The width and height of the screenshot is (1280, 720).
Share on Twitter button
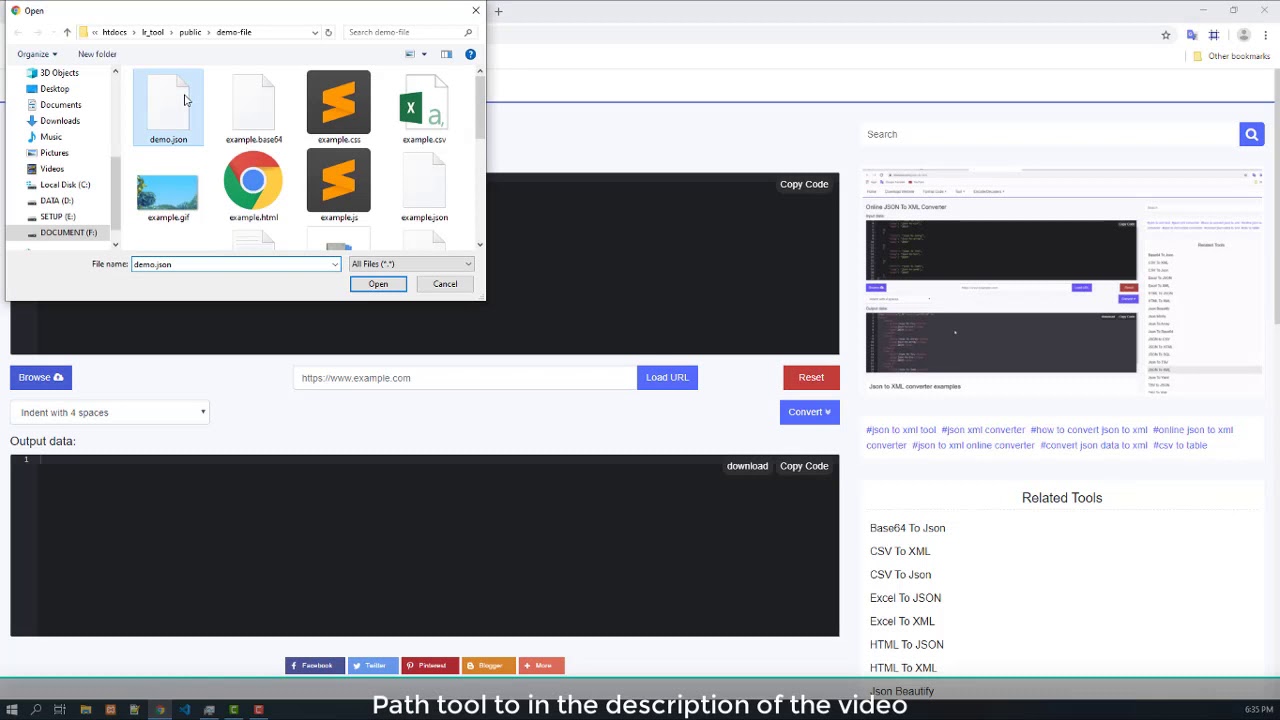click(x=373, y=666)
